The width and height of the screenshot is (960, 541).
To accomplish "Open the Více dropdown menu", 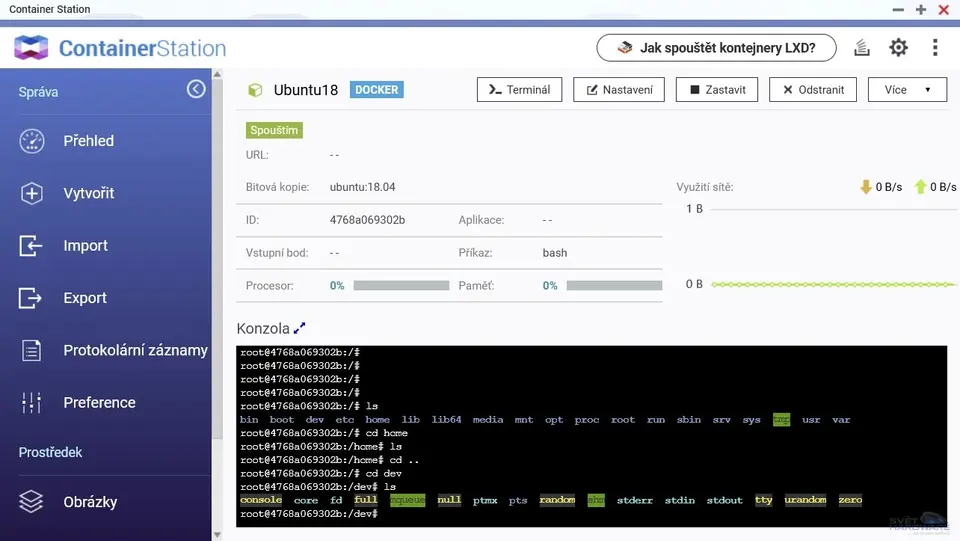I will [907, 90].
